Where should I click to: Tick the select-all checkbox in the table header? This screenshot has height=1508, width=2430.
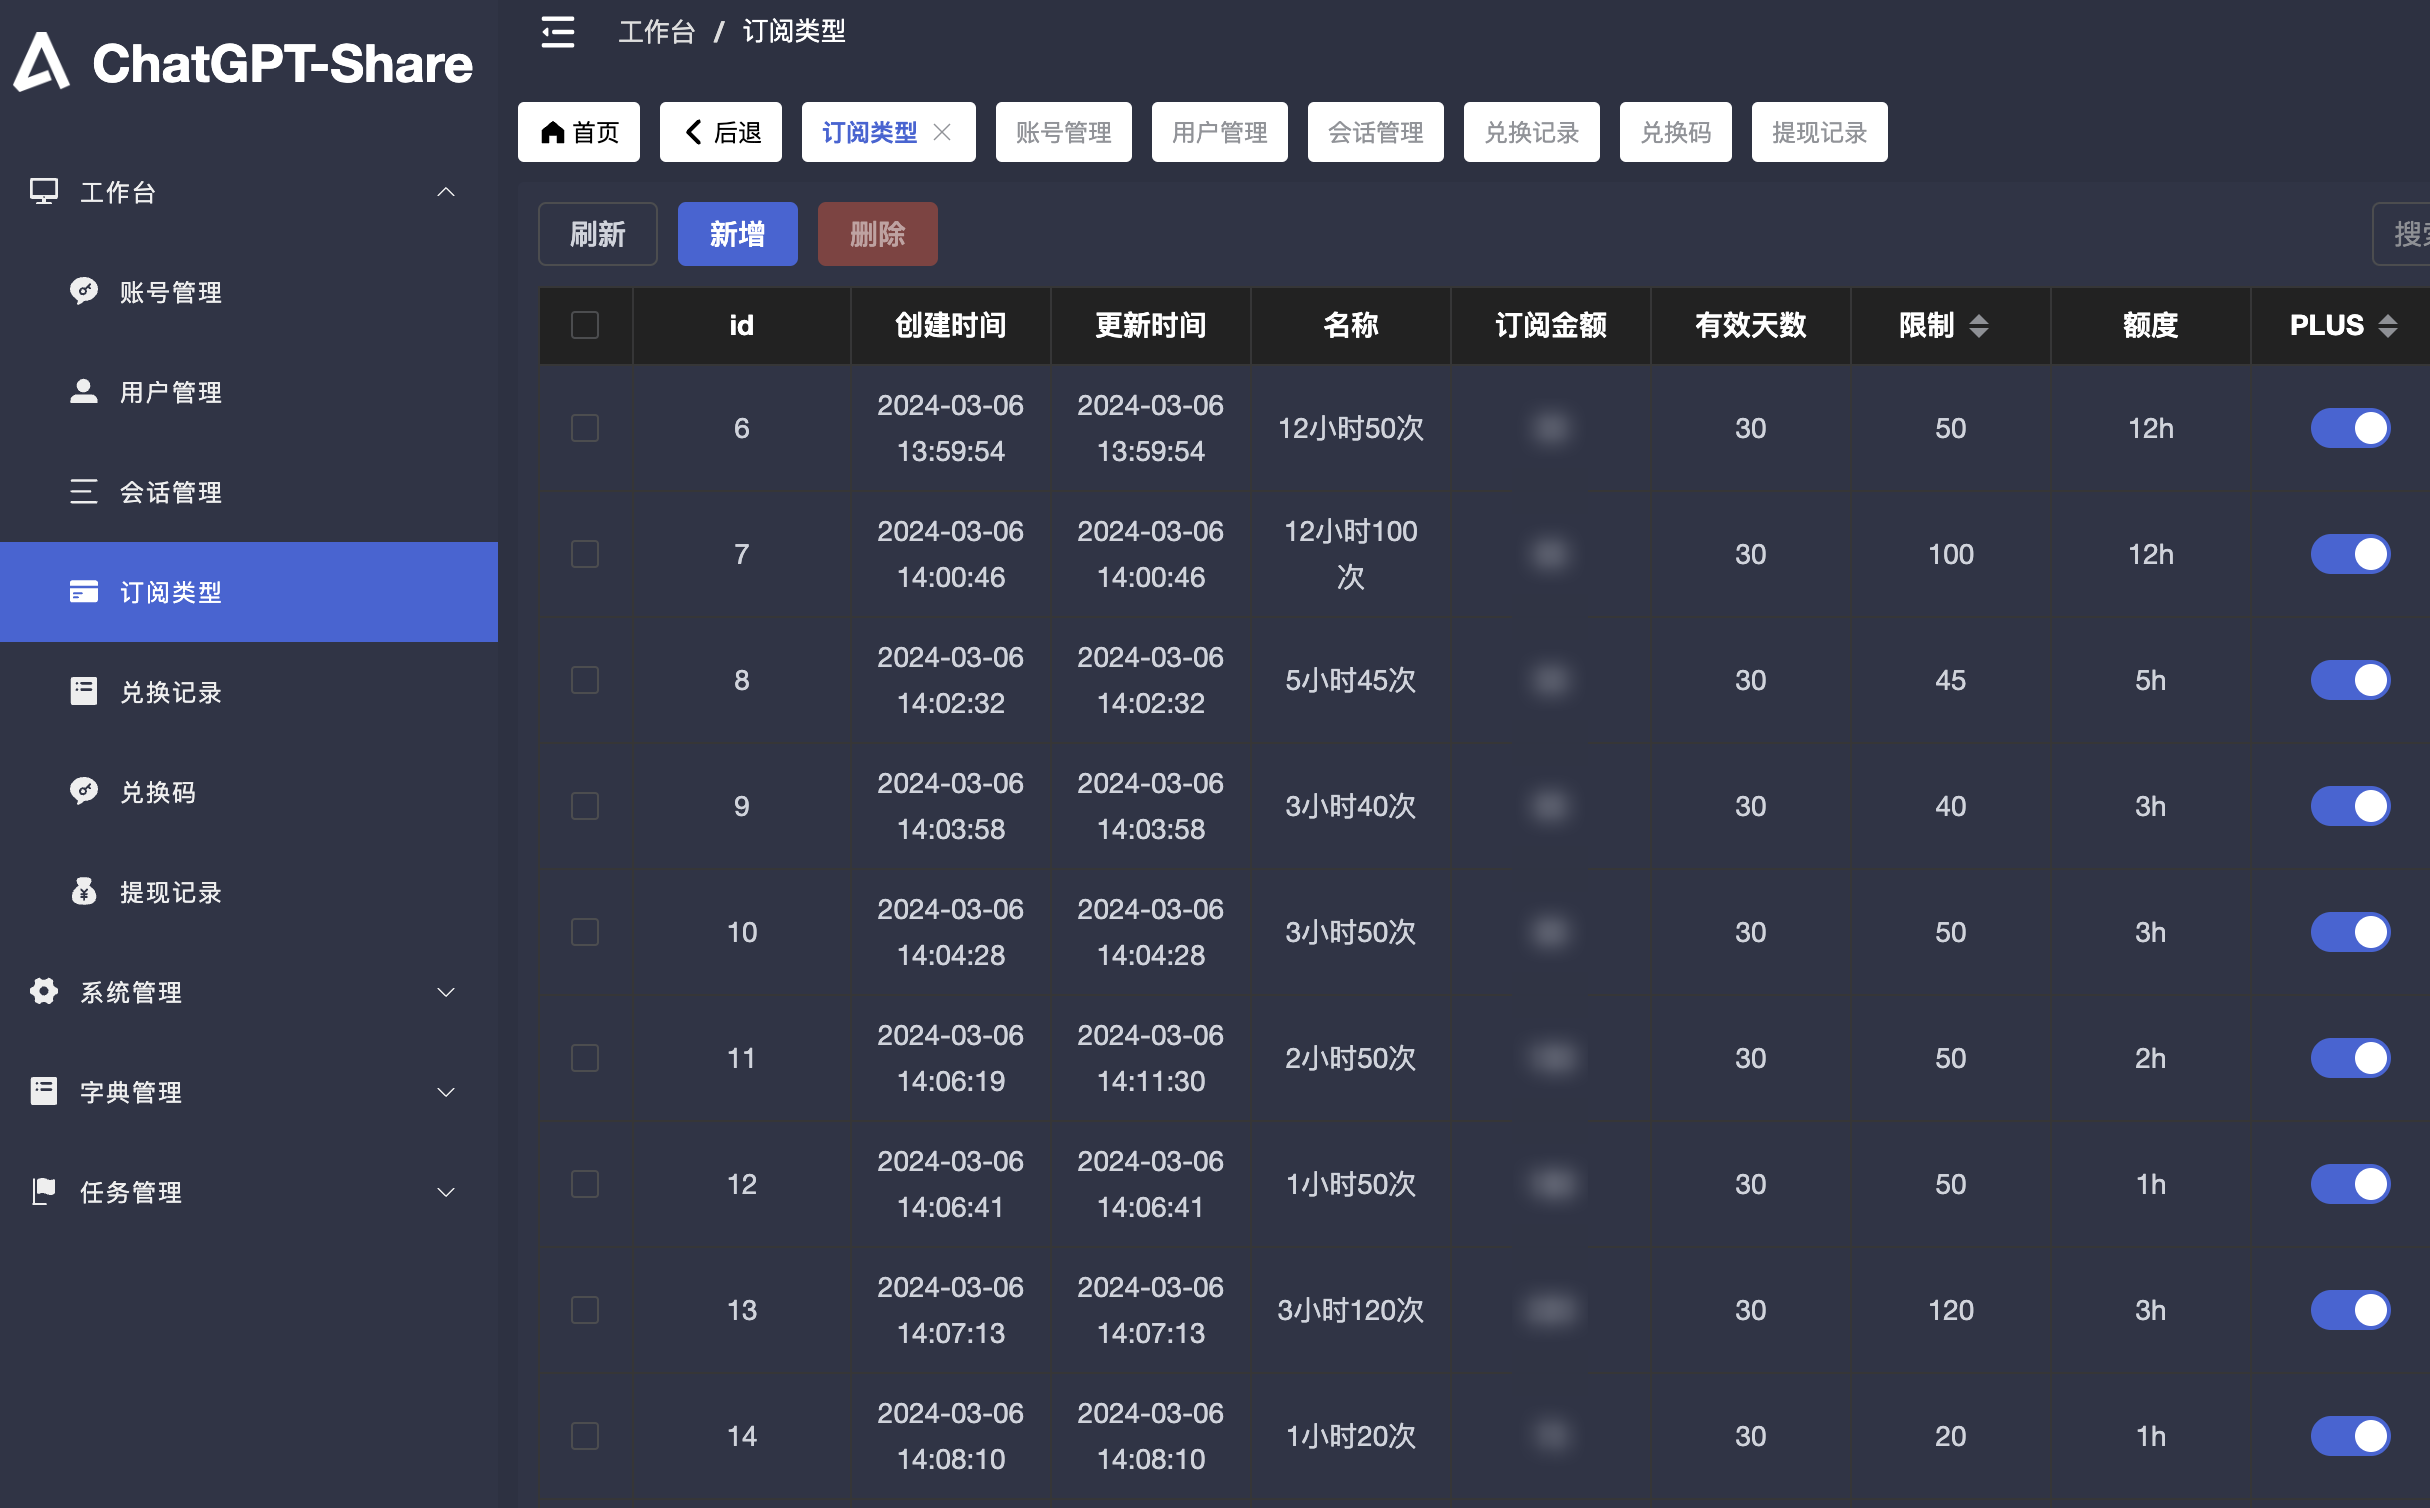585,325
